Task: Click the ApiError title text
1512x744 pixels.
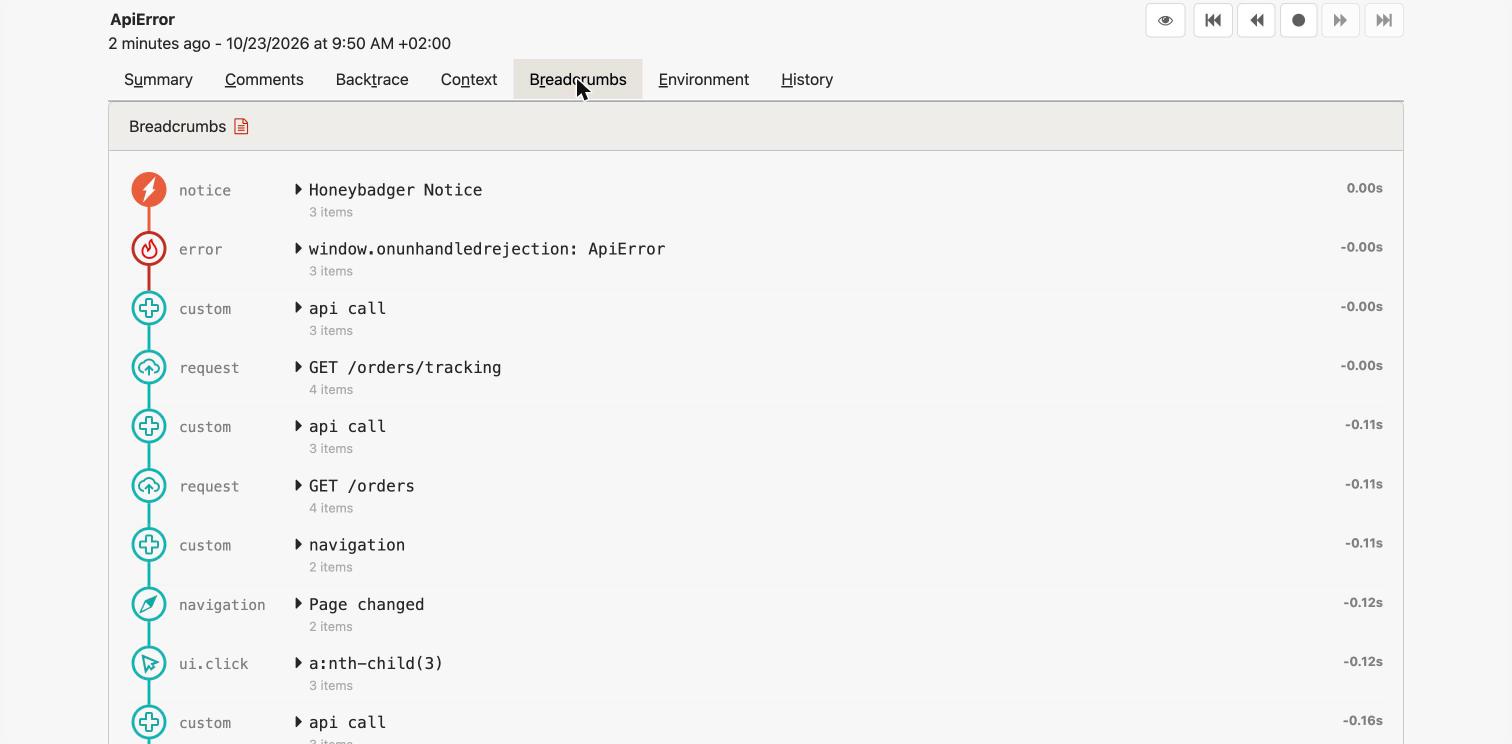Action: click(142, 19)
